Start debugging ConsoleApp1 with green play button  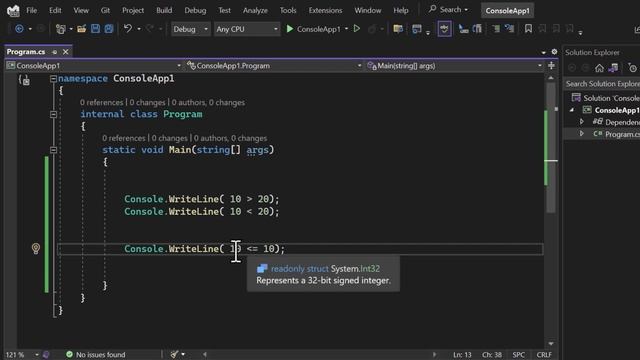(x=290, y=29)
